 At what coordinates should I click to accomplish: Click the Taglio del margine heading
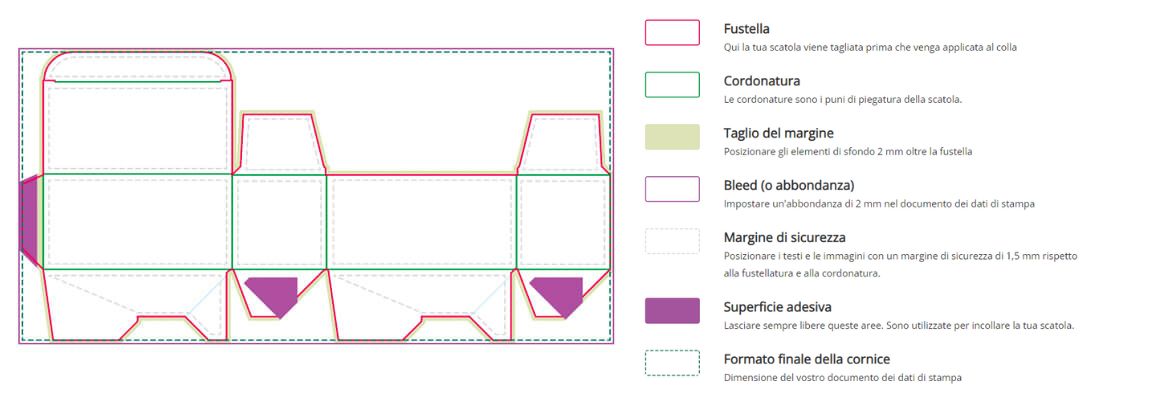click(x=778, y=133)
